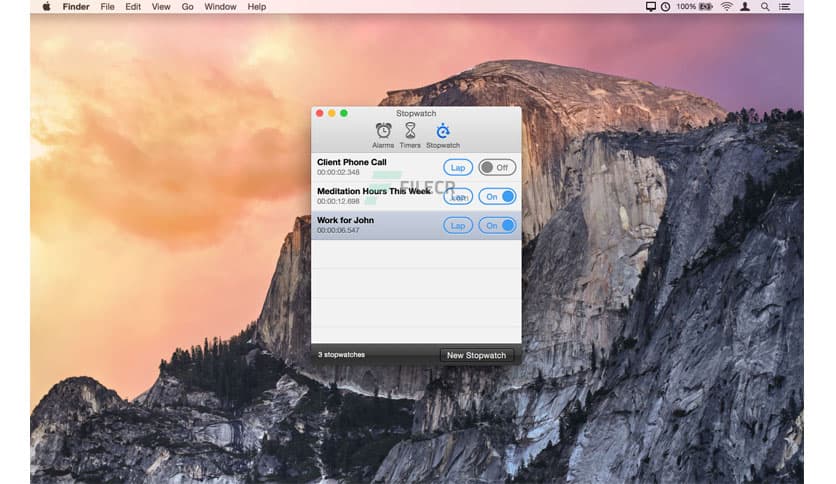Open the File menu
Image resolution: width=836 pixels, height=484 pixels.
coord(107,6)
